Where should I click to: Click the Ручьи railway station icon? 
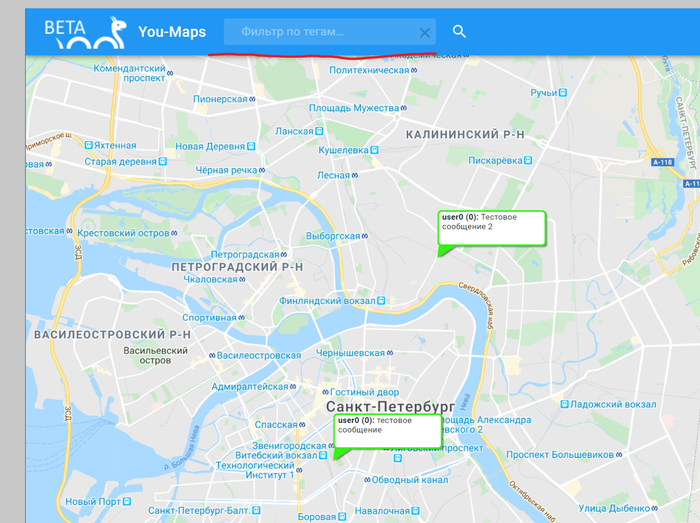[563, 93]
